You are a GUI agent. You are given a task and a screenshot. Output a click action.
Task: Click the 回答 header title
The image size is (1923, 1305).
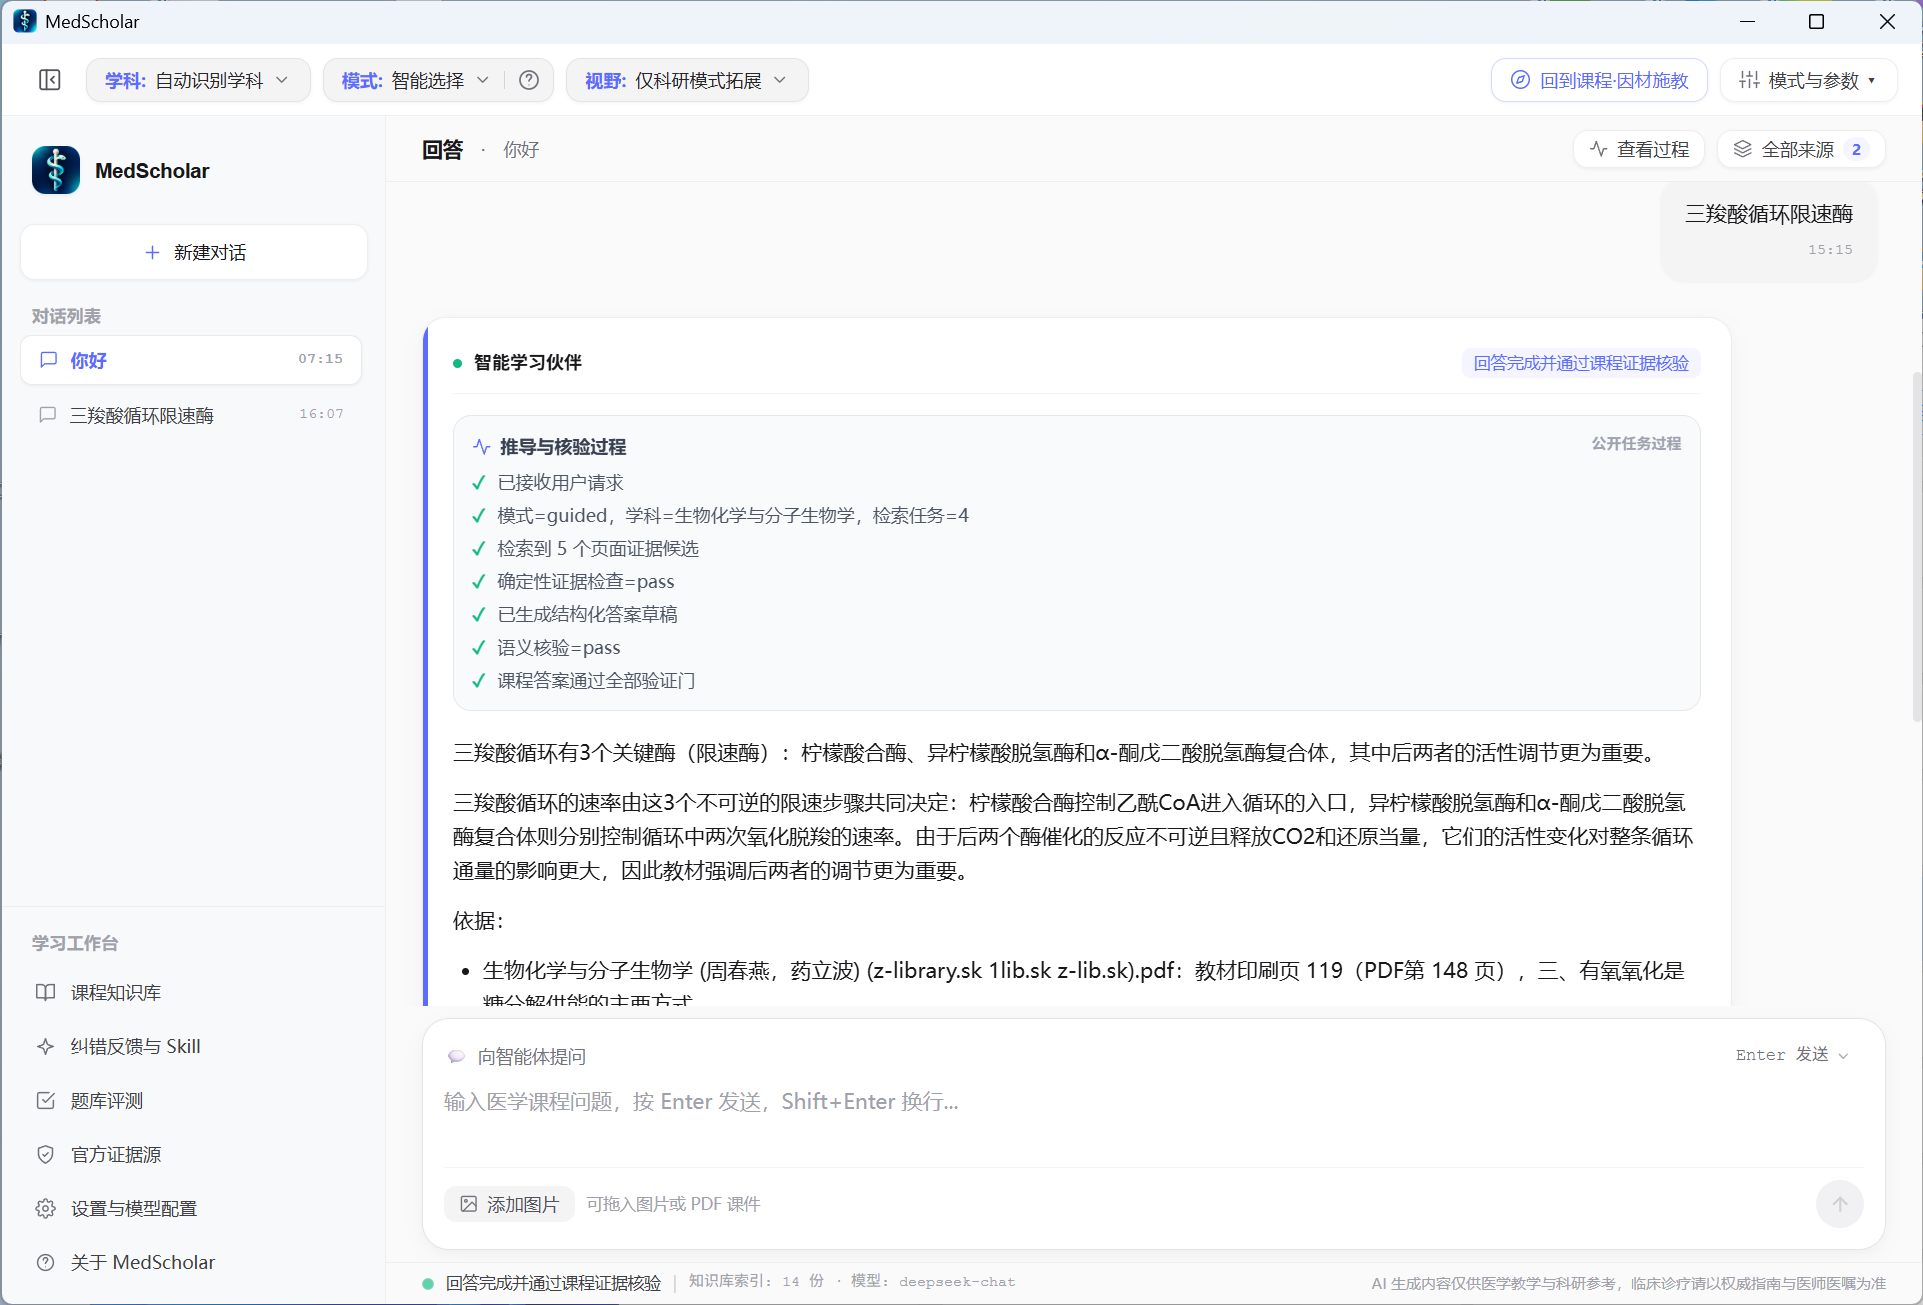(442, 149)
